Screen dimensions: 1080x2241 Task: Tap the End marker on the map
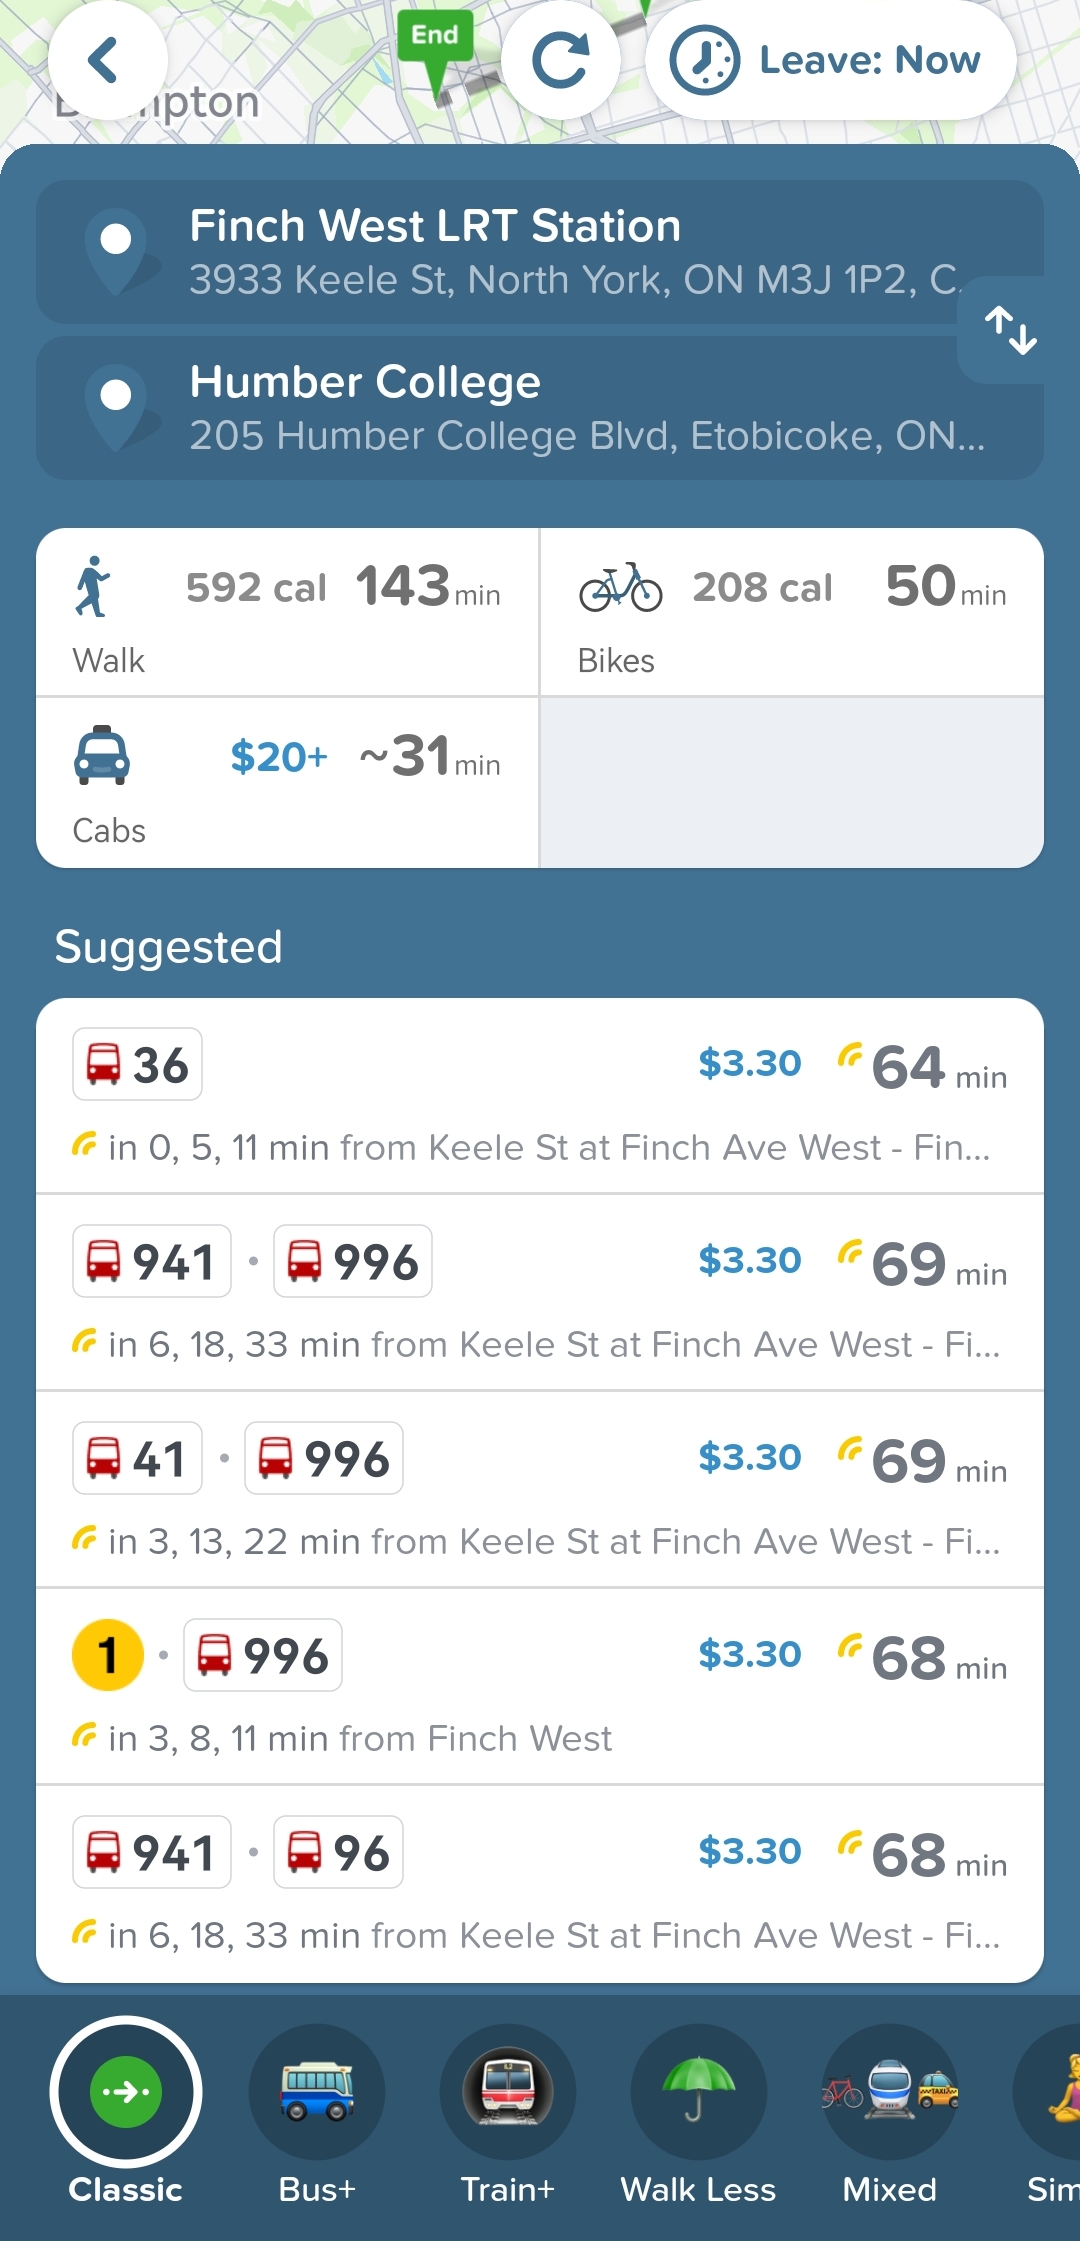[x=435, y=42]
